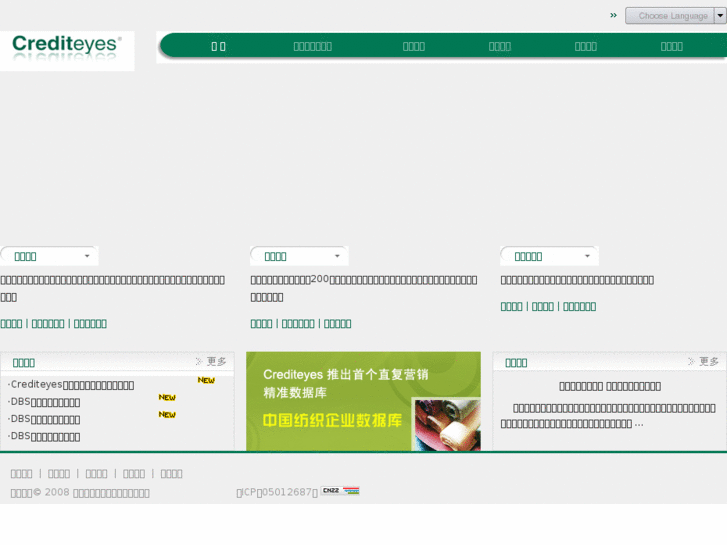Click the NEW badge beside the Crediteyes news item
This screenshot has width=727, height=545.
point(206,380)
